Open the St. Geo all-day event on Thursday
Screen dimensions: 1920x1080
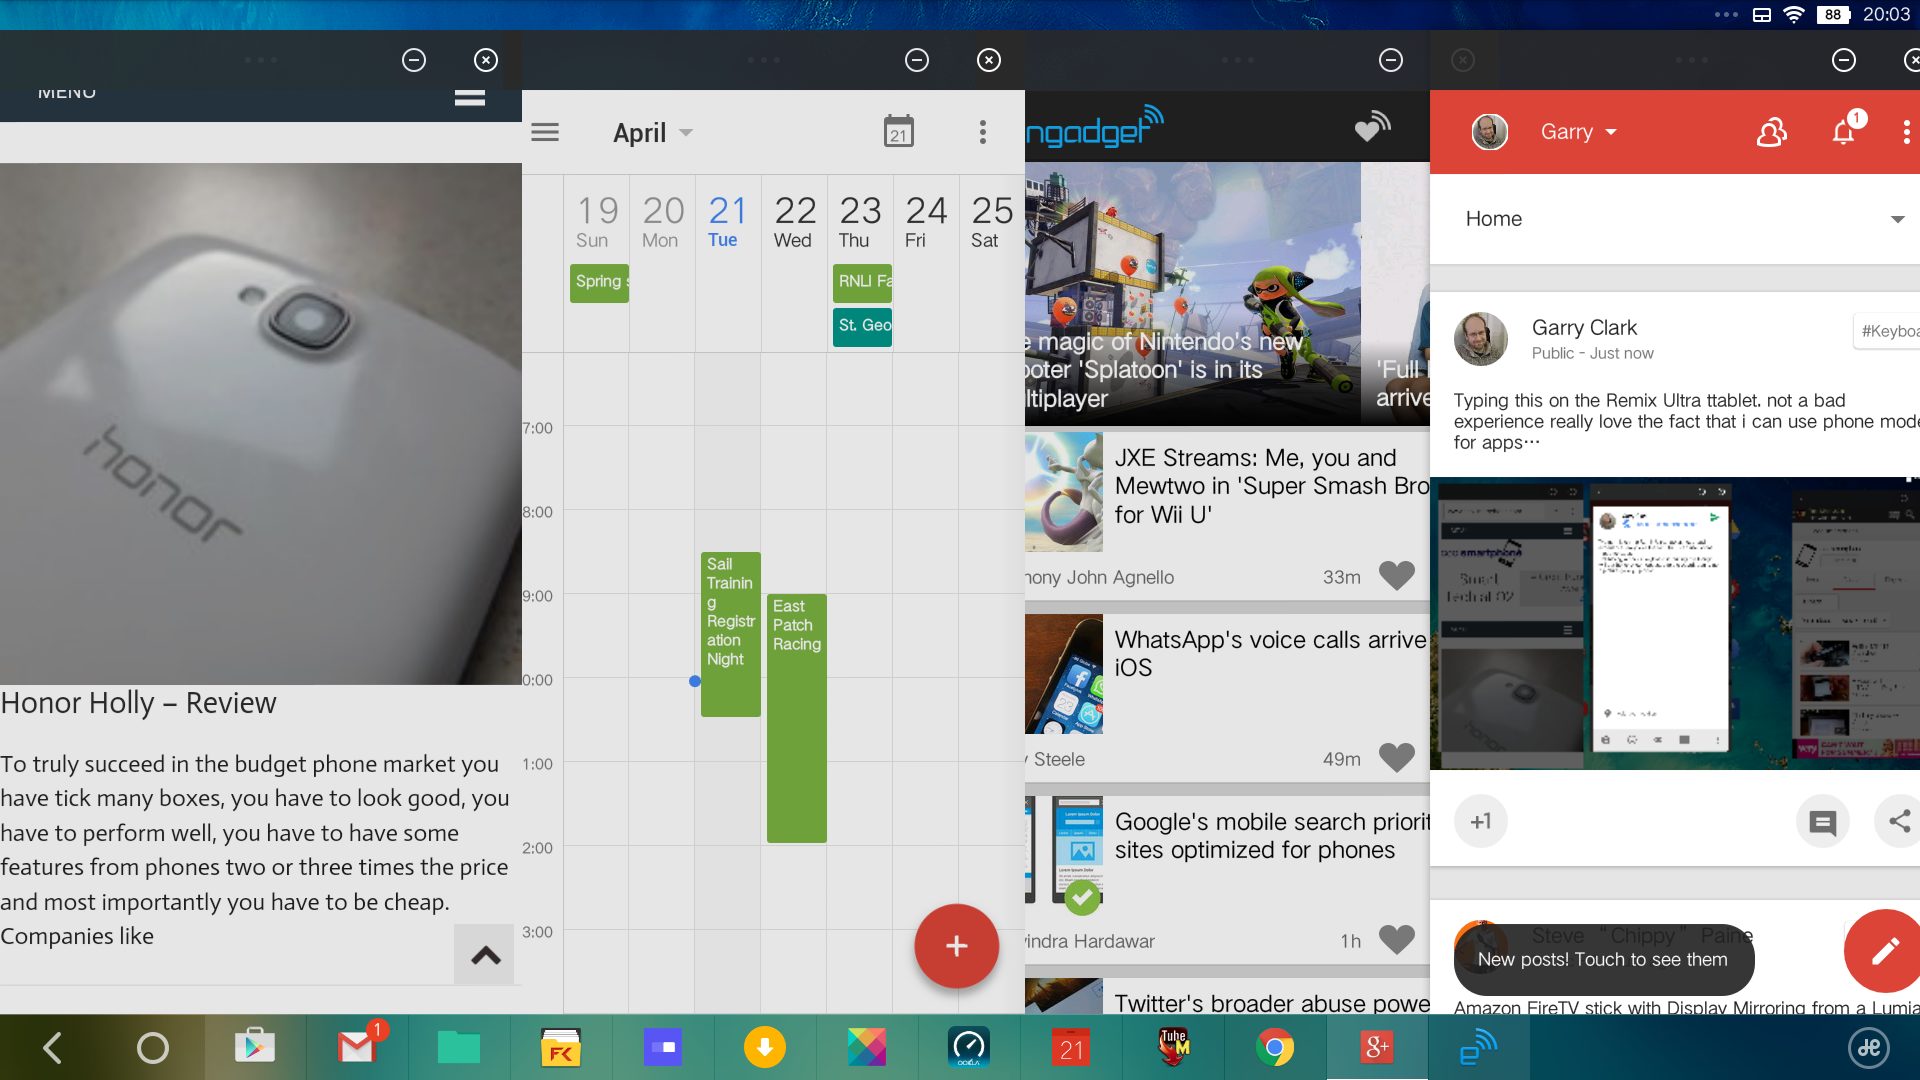tap(863, 326)
